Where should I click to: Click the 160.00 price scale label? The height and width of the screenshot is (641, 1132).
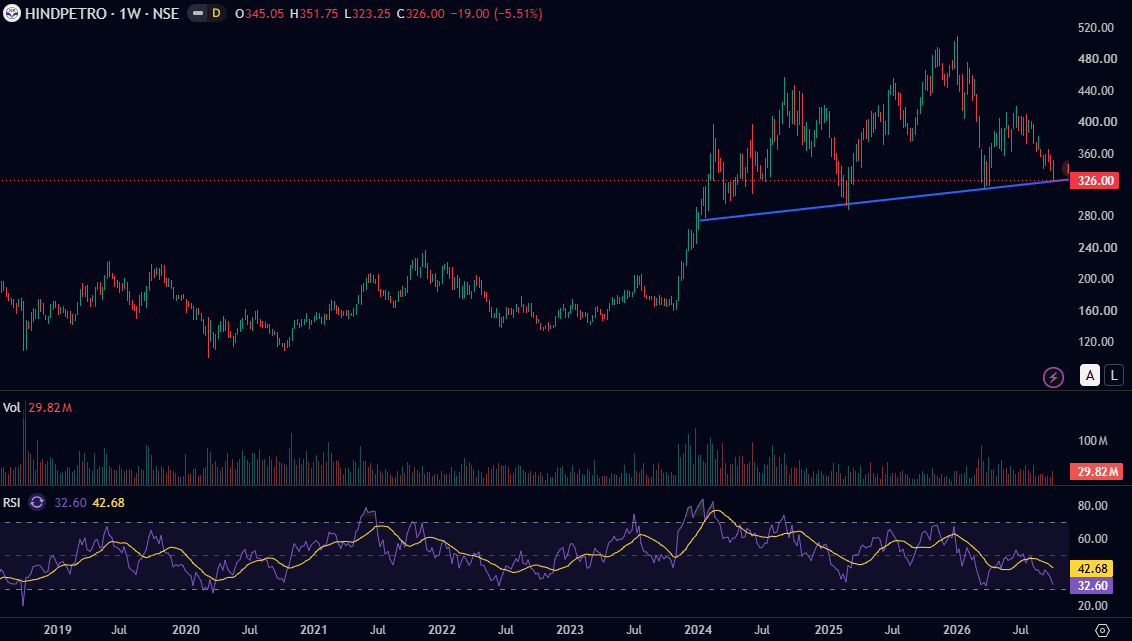pyautogui.click(x=1097, y=311)
